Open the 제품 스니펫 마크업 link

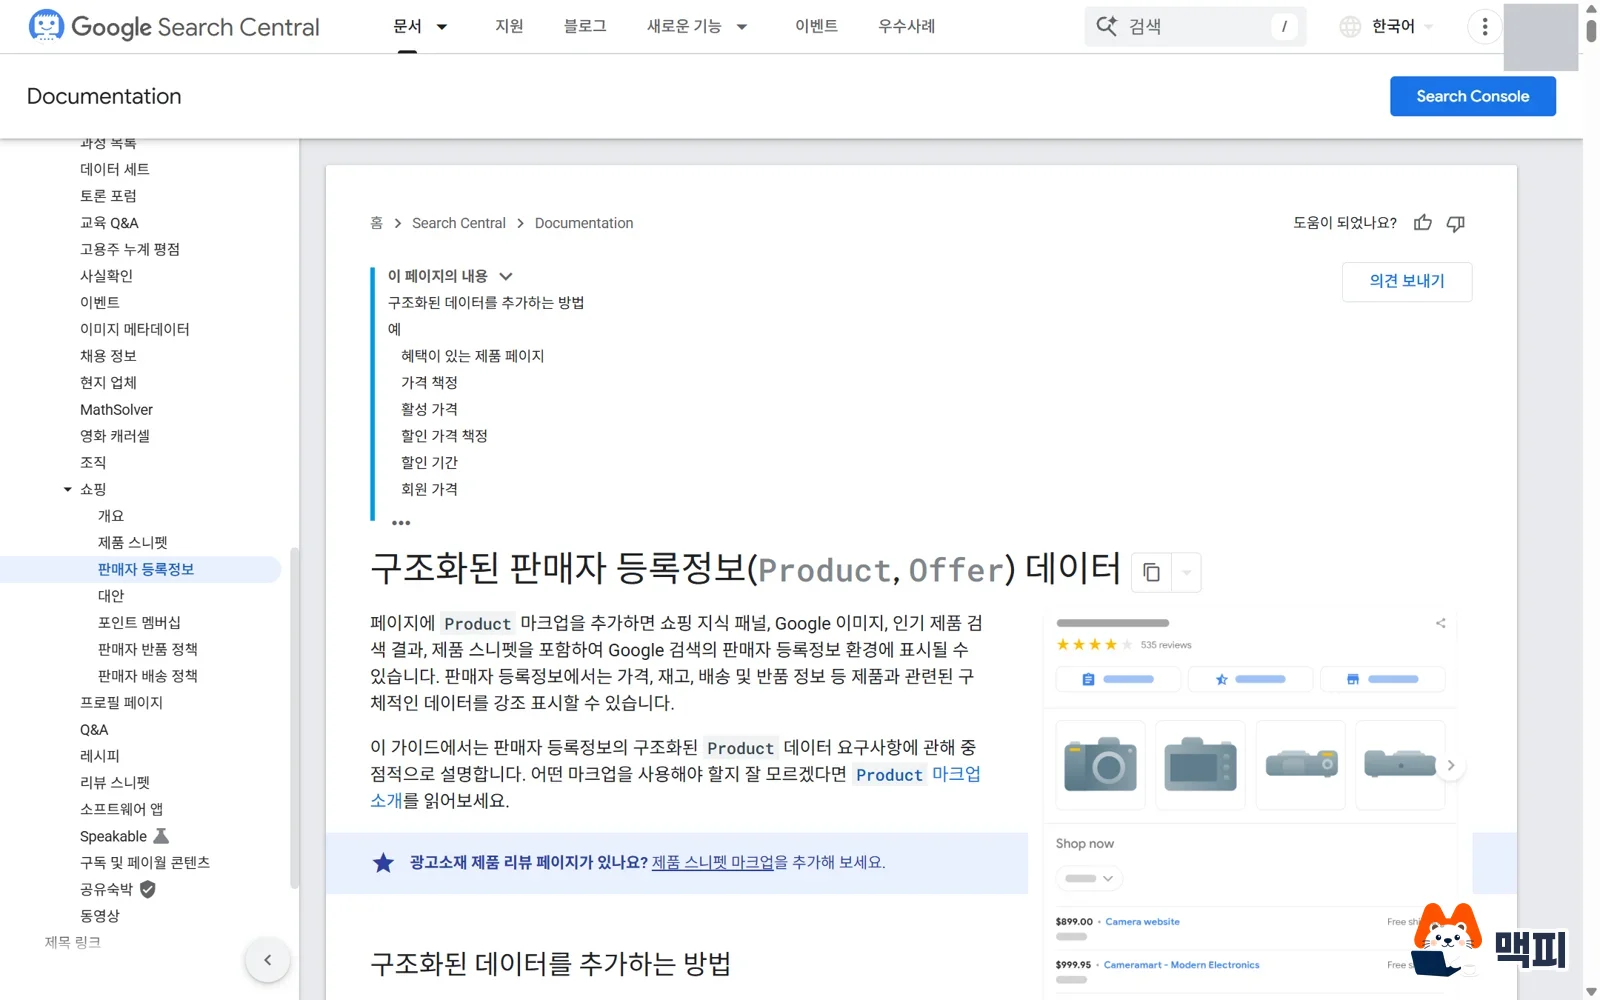pos(714,862)
